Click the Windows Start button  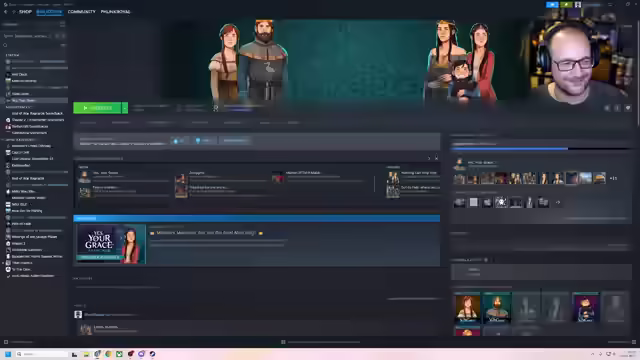coord(8,354)
